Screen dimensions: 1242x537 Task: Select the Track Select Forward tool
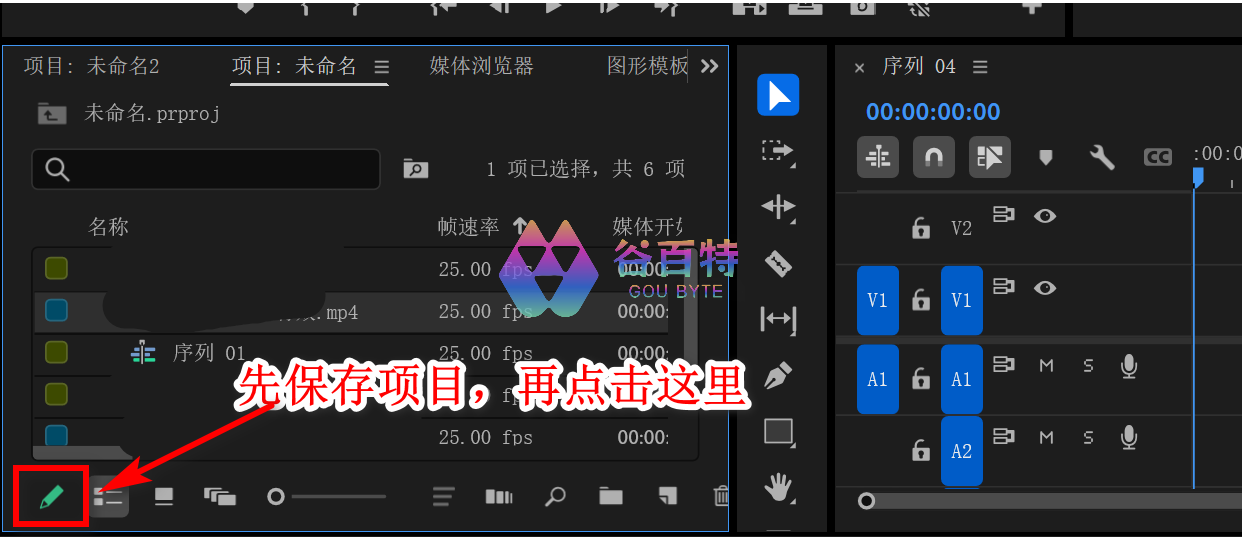[778, 151]
